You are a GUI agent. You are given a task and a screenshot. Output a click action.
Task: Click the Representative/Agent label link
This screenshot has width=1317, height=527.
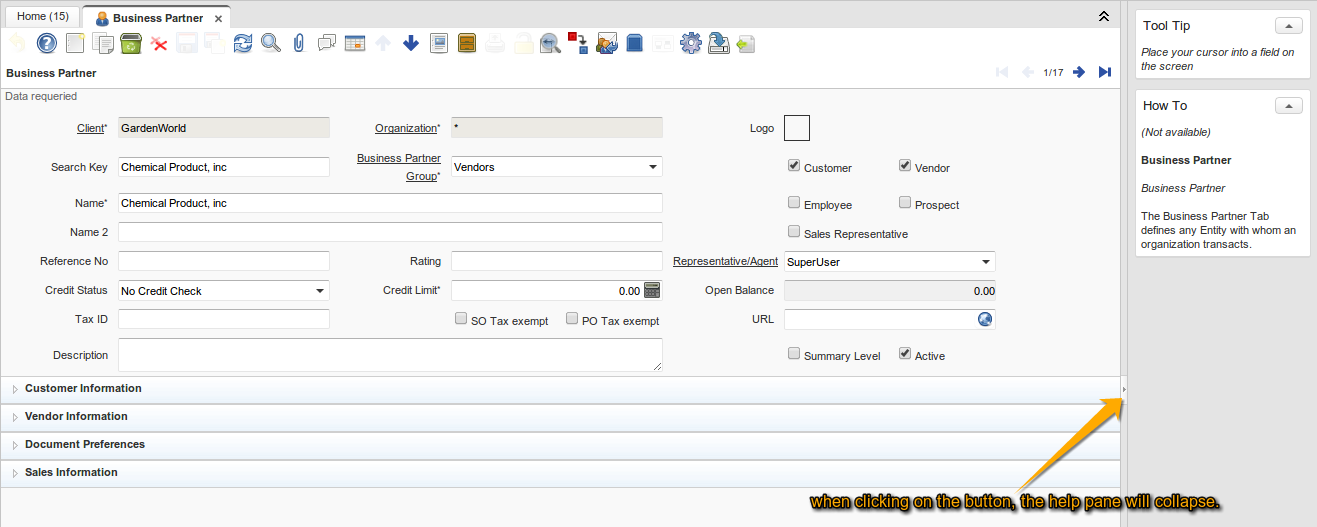(x=725, y=261)
